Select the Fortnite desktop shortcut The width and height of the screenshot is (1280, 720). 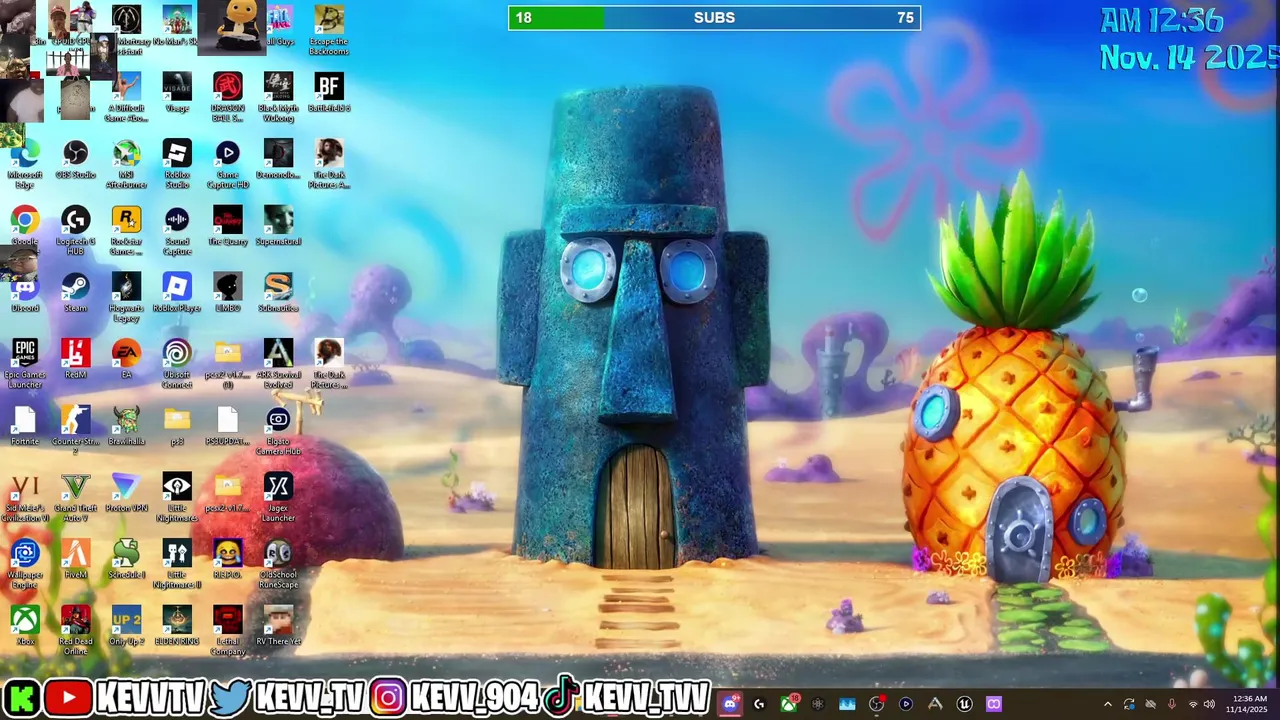25,426
